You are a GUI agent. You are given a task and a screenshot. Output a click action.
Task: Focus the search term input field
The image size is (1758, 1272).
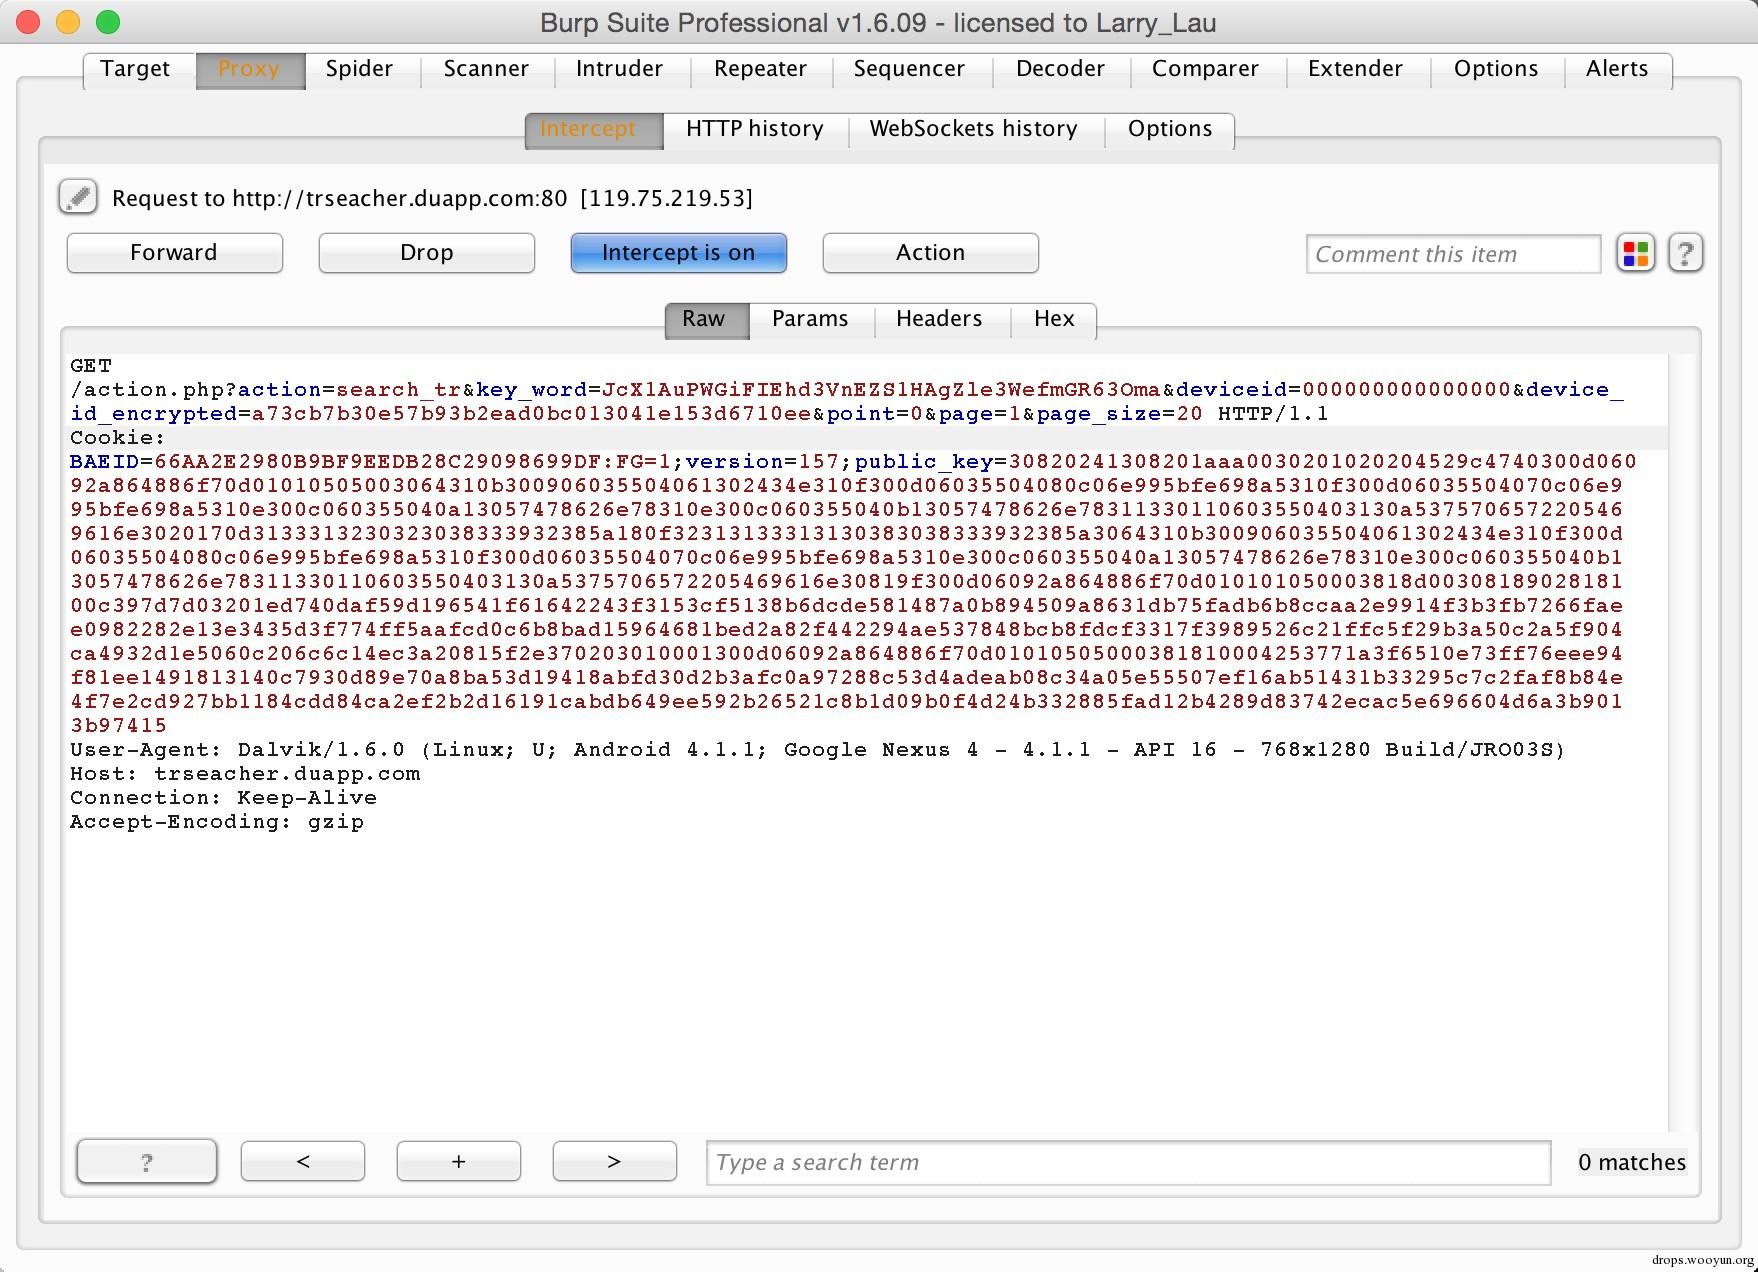click(x=1129, y=1162)
